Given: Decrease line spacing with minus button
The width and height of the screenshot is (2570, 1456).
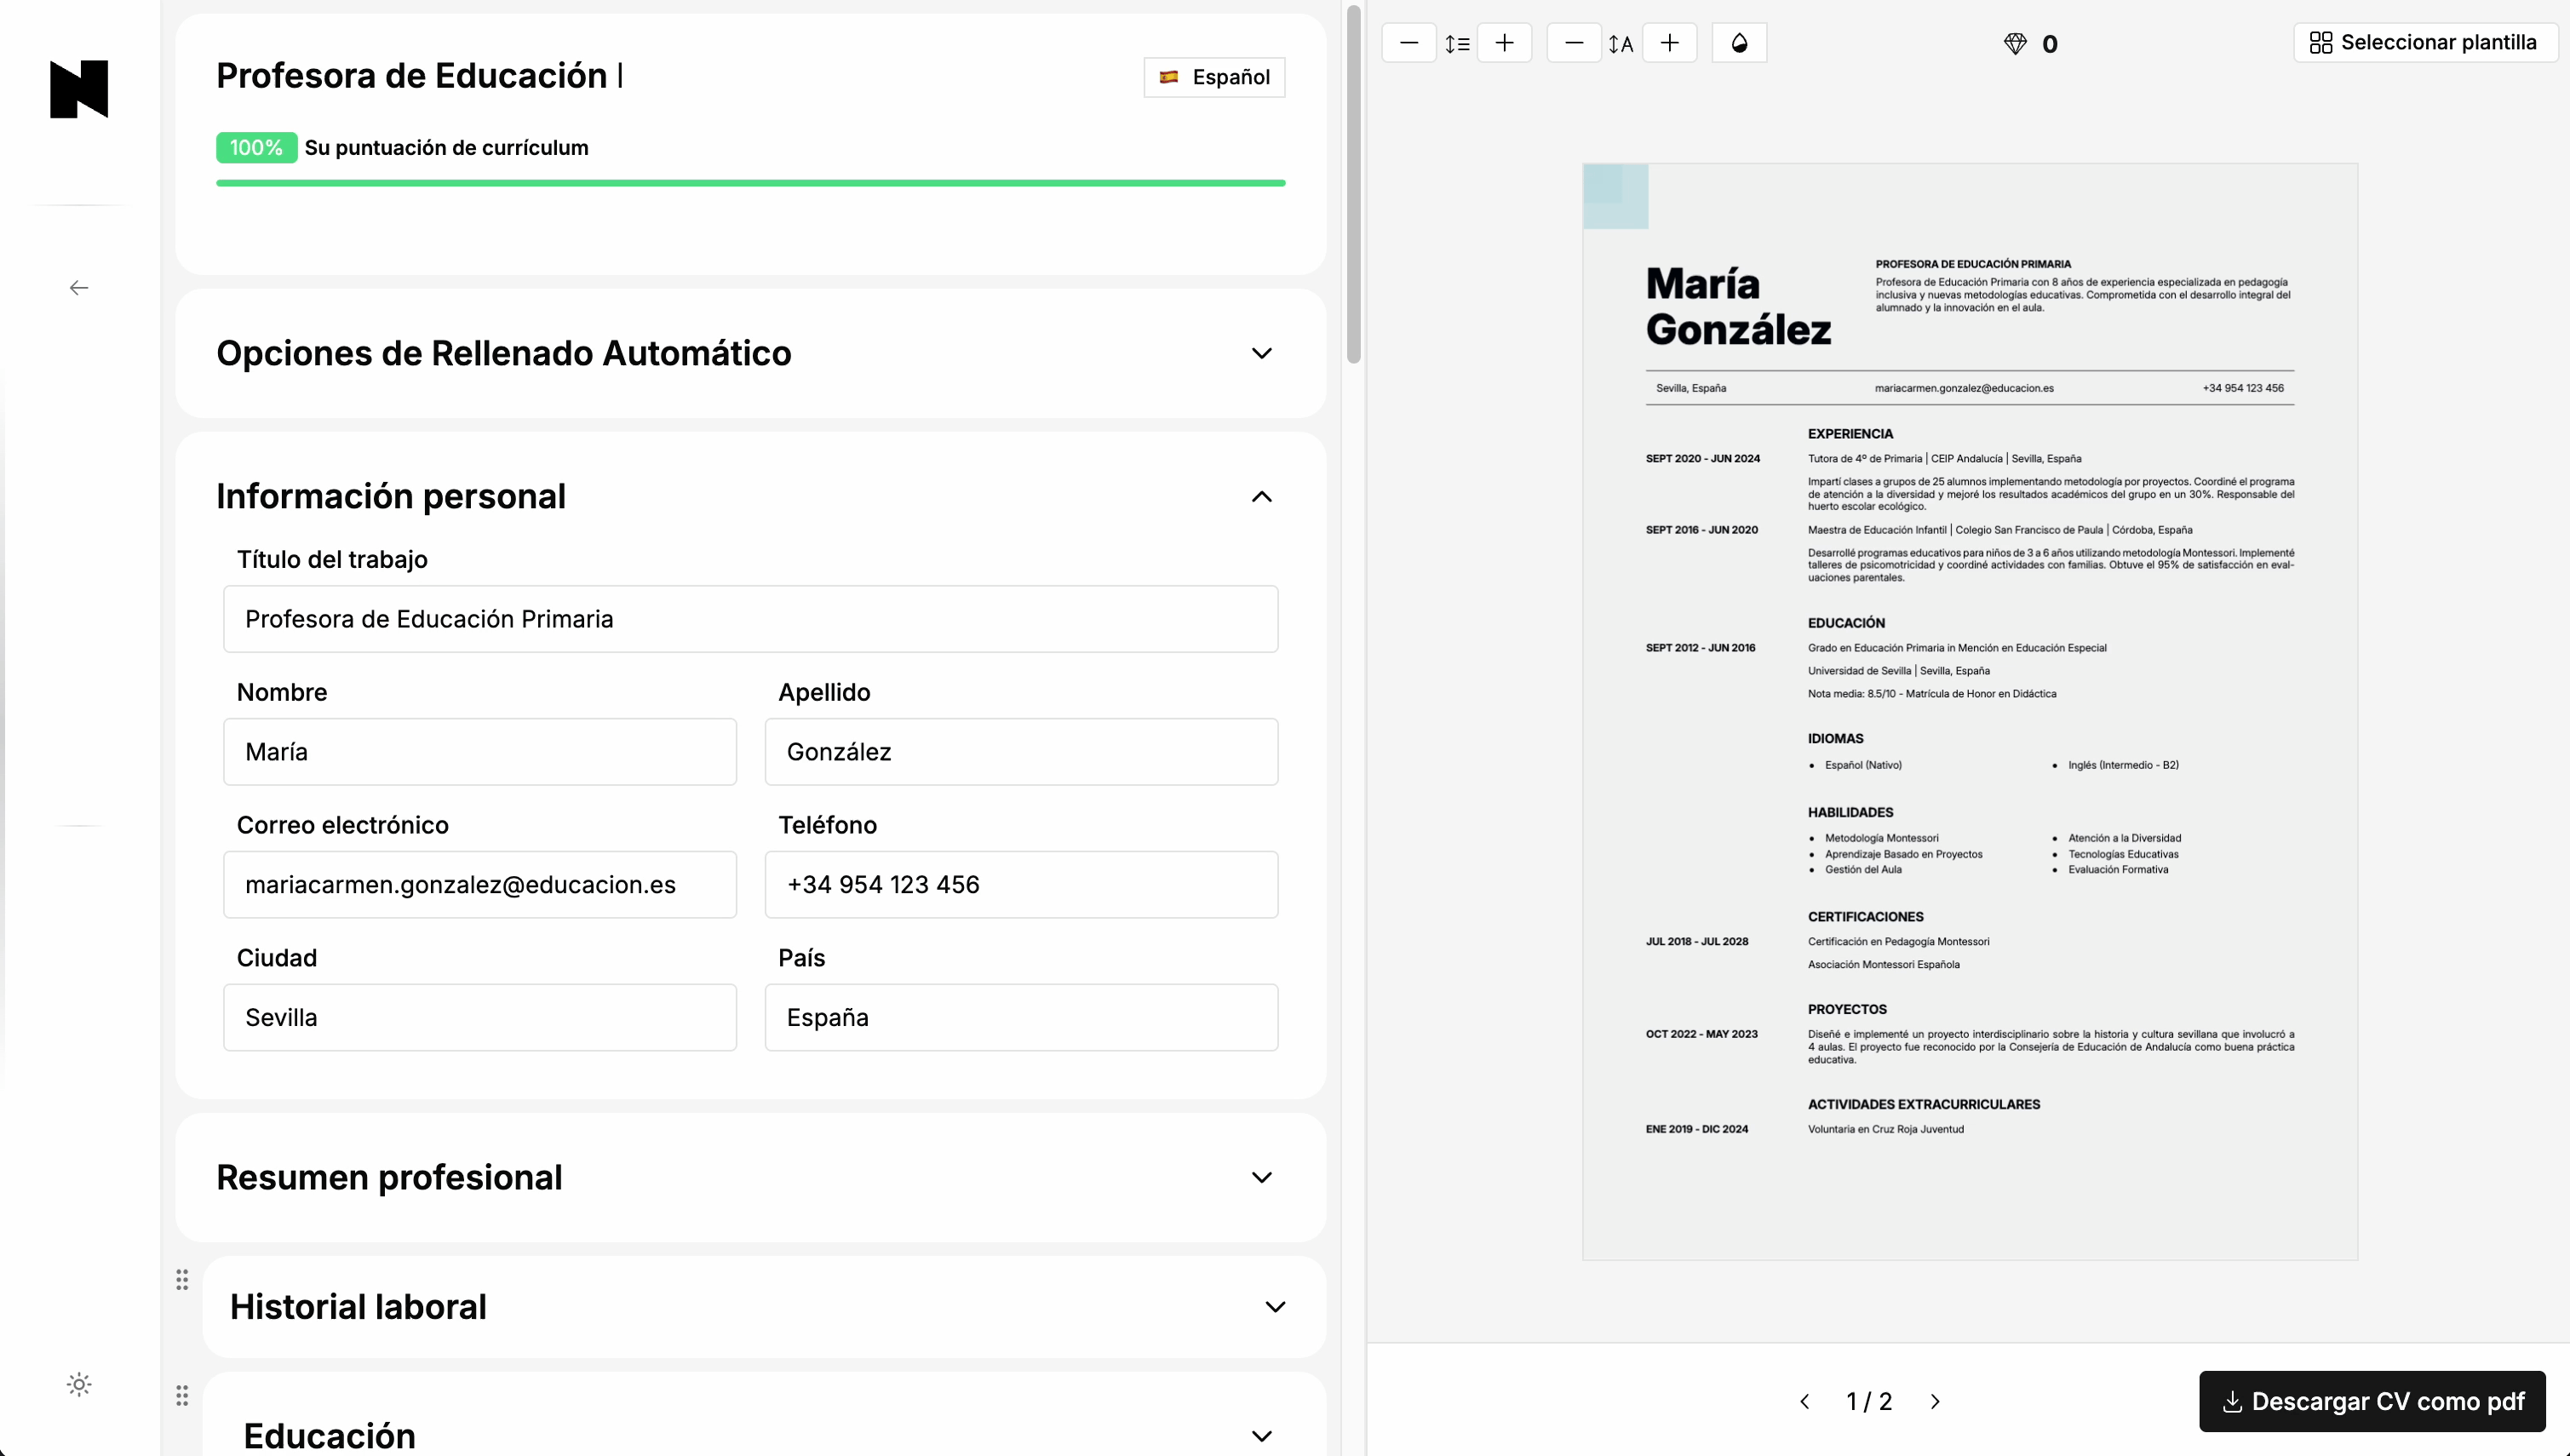Looking at the screenshot, I should point(1409,43).
